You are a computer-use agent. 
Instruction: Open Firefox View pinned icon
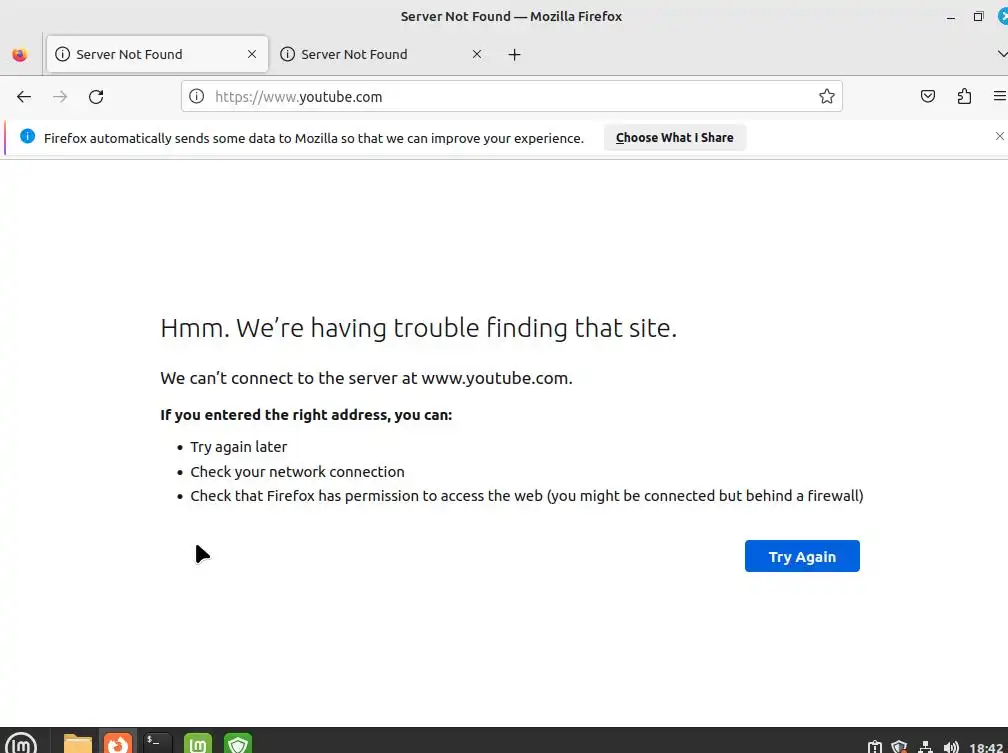coord(20,55)
